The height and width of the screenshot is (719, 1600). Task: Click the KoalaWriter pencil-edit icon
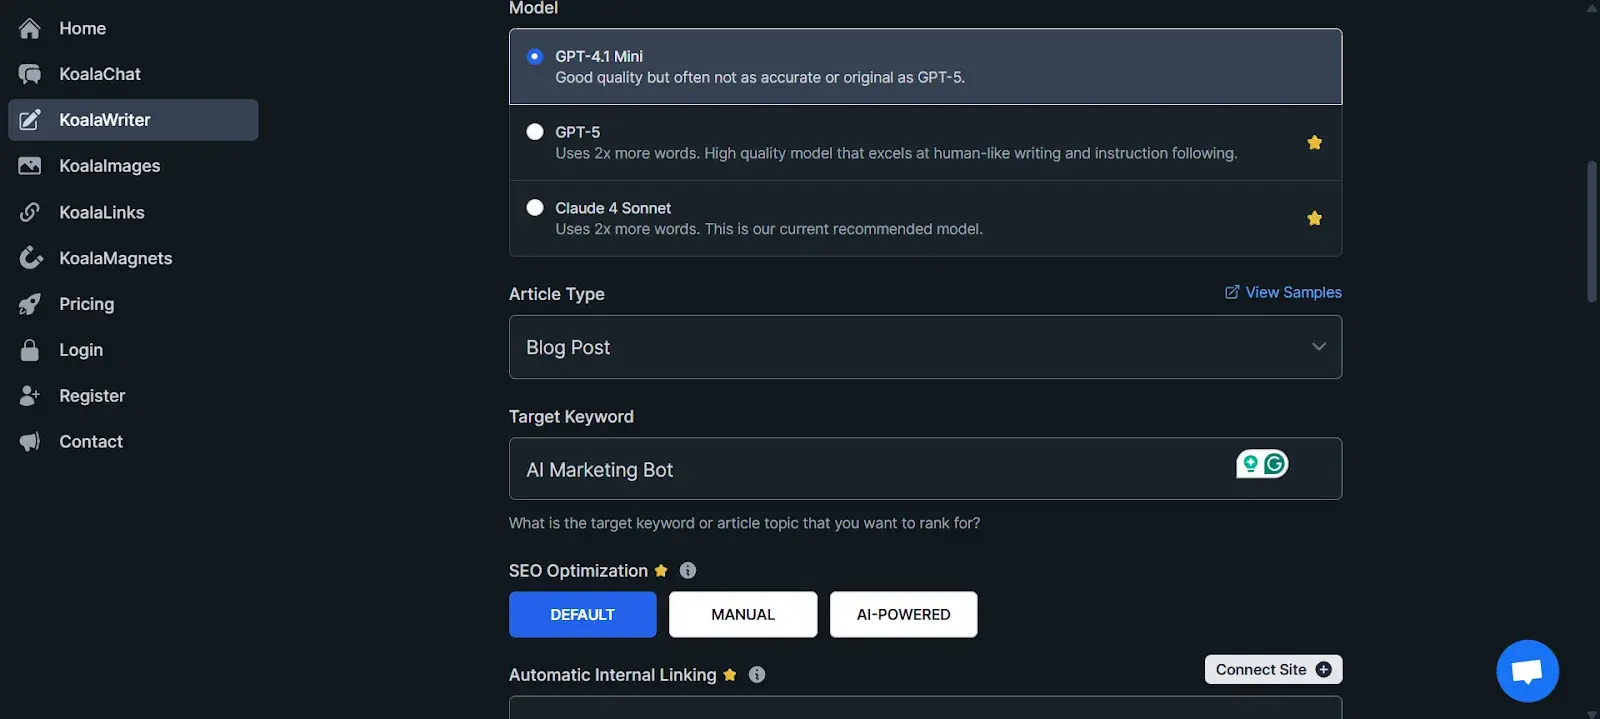[30, 120]
